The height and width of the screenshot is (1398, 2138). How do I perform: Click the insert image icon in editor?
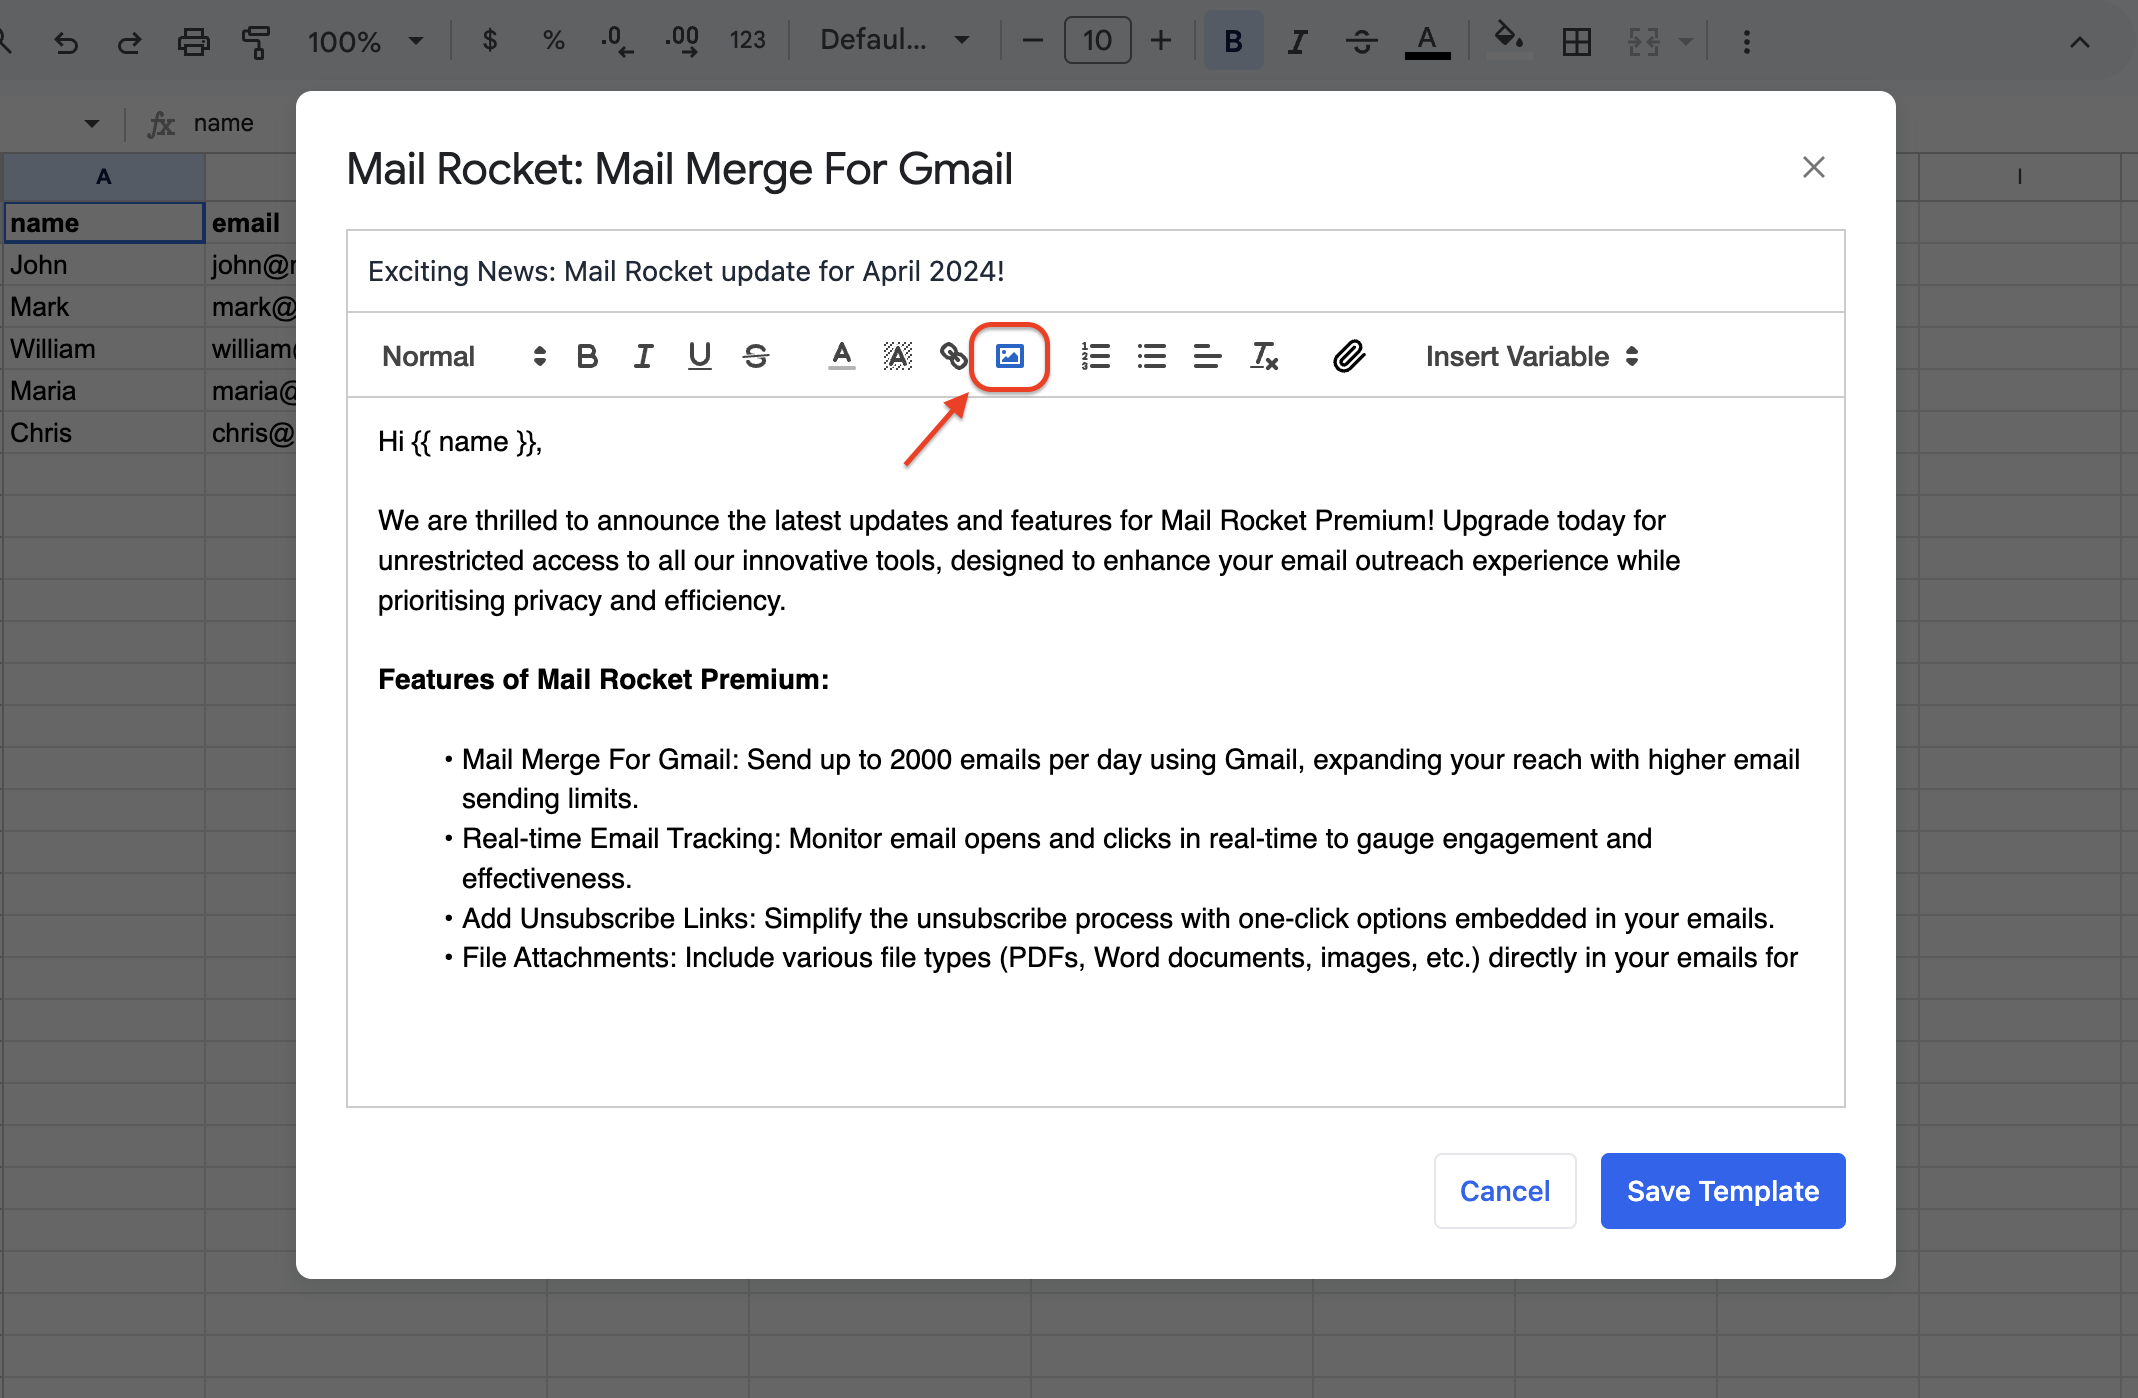pyautogui.click(x=1009, y=356)
